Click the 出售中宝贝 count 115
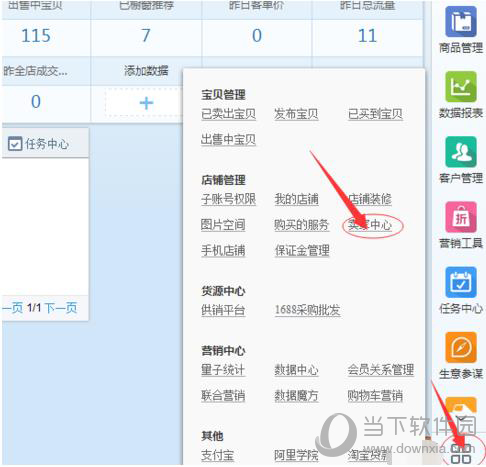 [36, 36]
